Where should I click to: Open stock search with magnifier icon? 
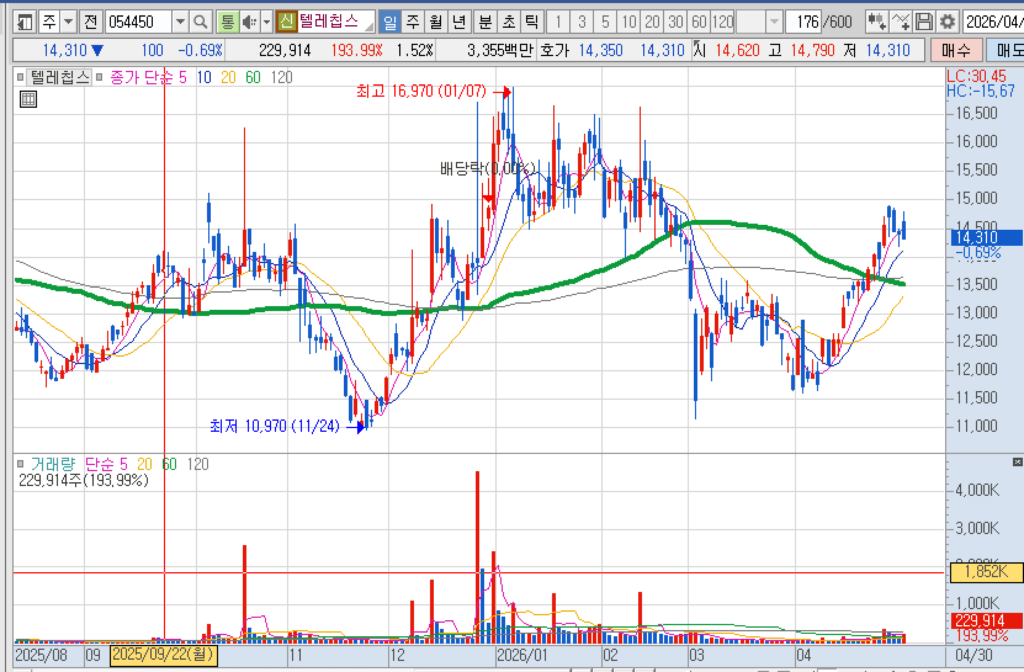tap(200, 22)
